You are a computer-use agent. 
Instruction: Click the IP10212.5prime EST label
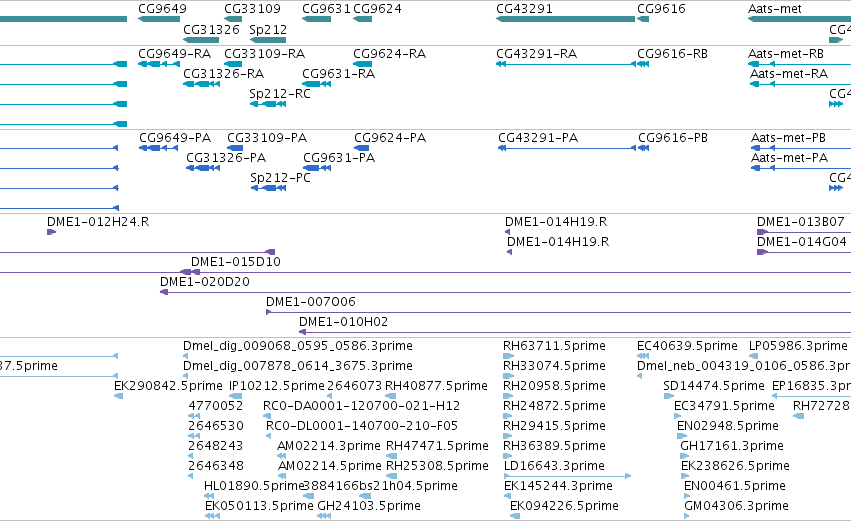277,386
